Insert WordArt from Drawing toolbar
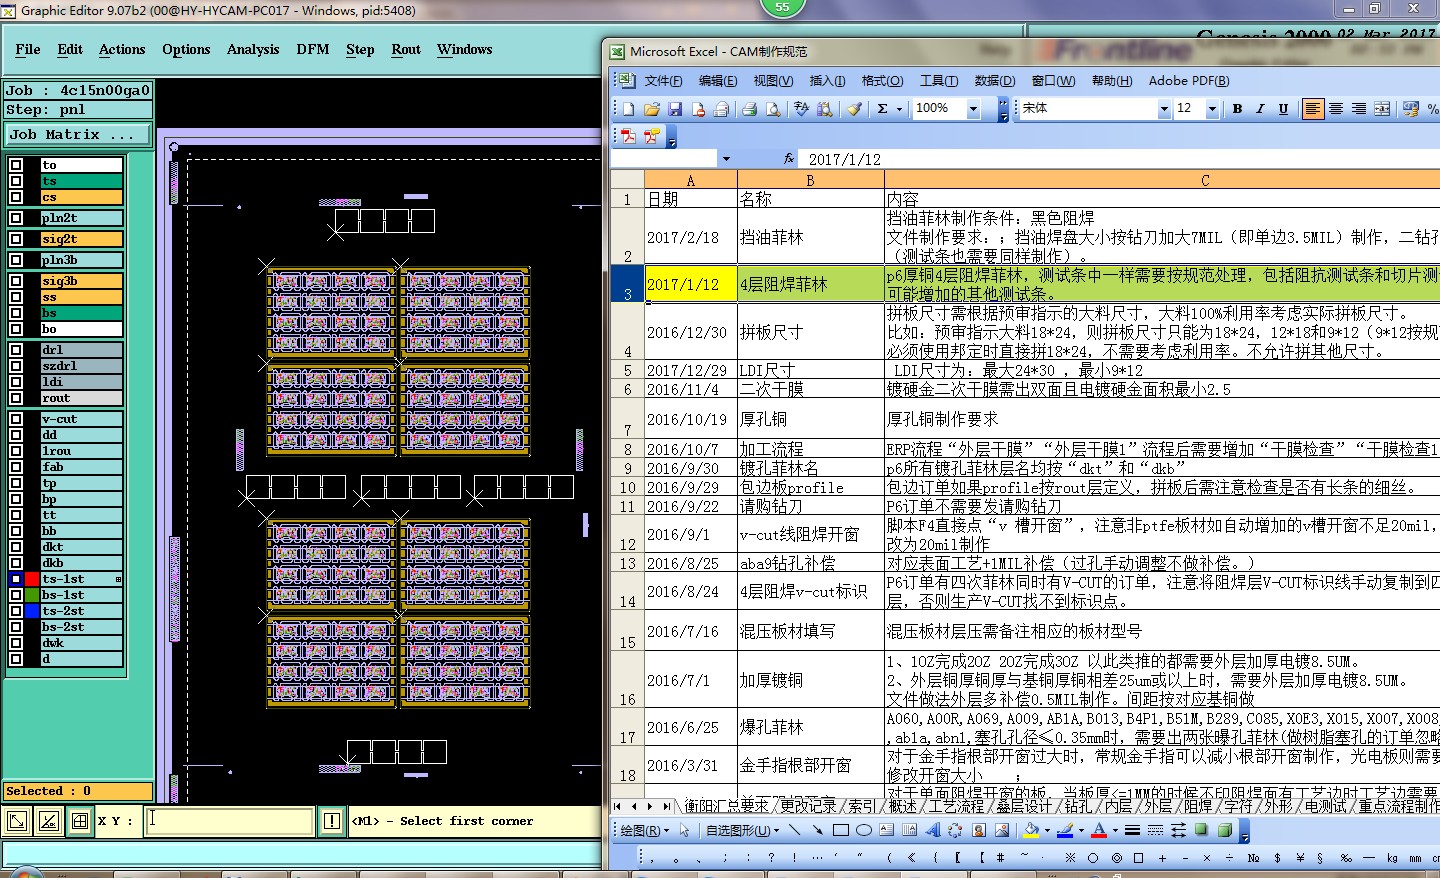 (x=932, y=830)
